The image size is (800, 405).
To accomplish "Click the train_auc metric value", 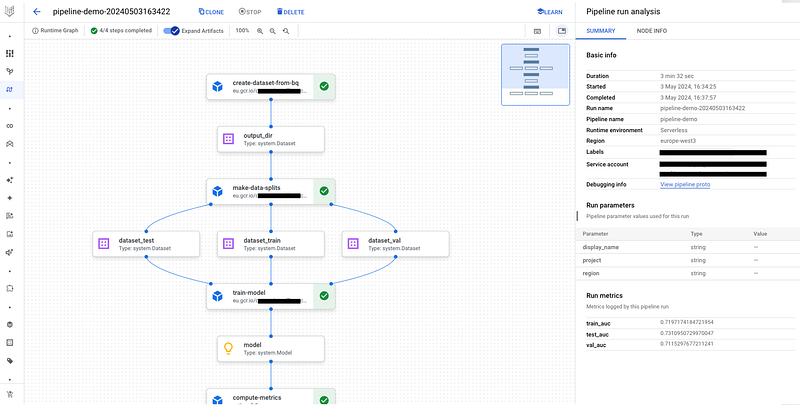I will (687, 323).
